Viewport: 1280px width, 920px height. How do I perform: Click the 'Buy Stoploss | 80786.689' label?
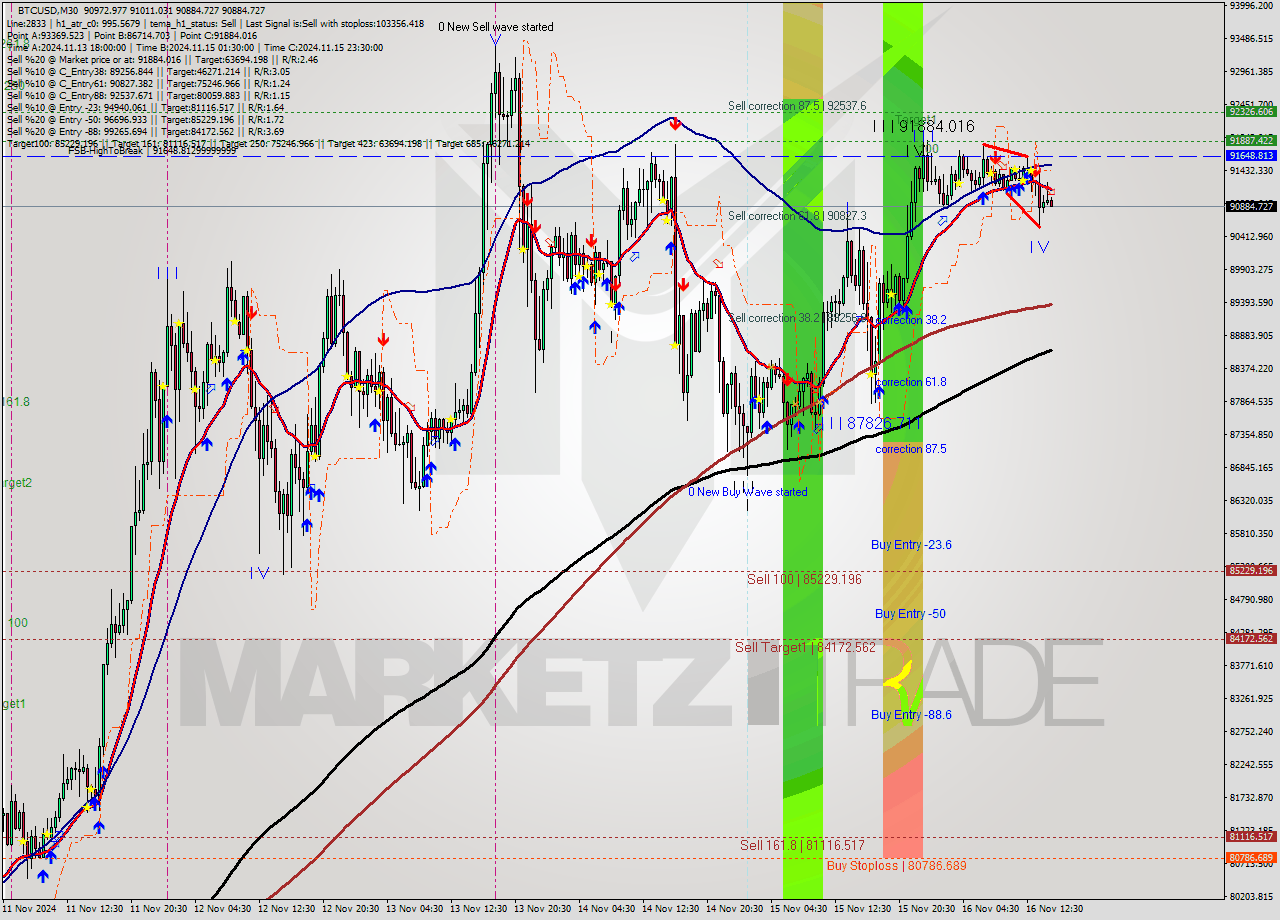pos(897,865)
